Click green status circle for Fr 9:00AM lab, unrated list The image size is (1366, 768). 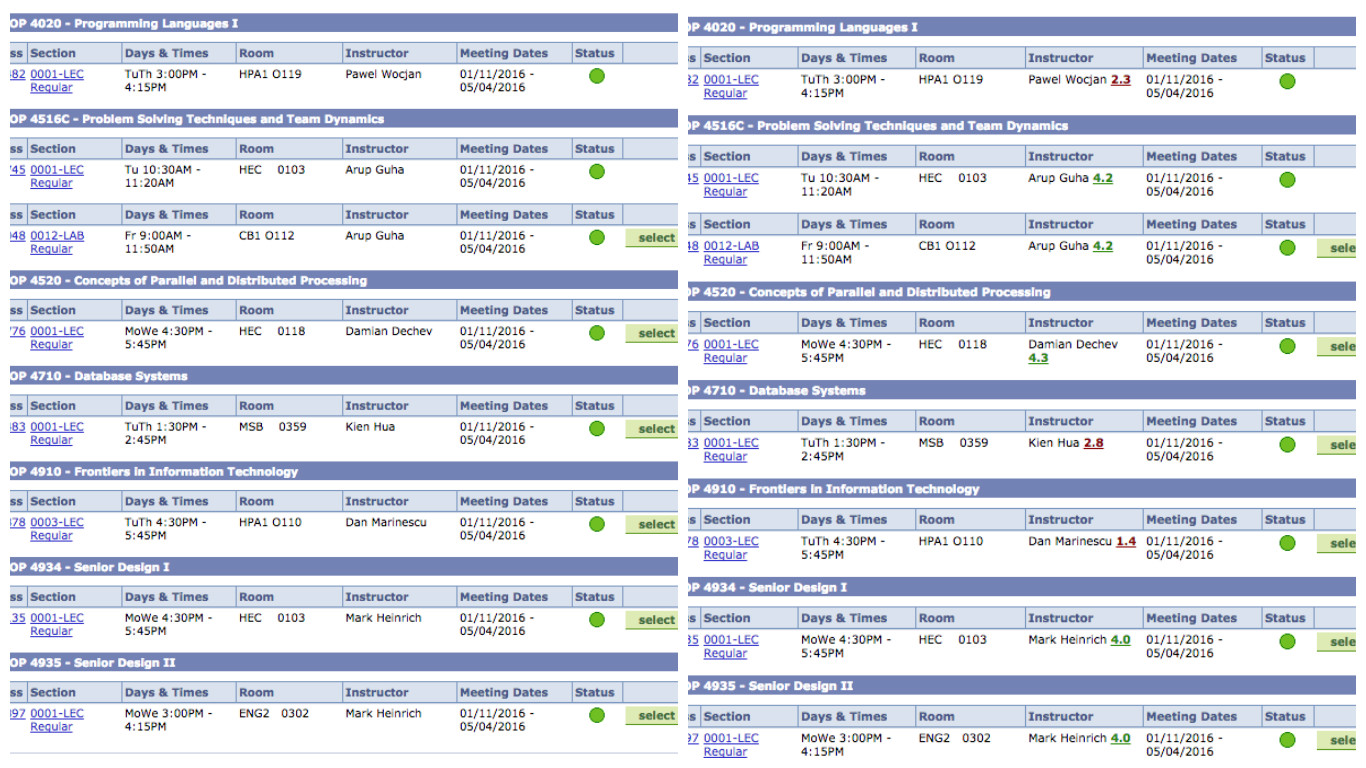pos(597,237)
